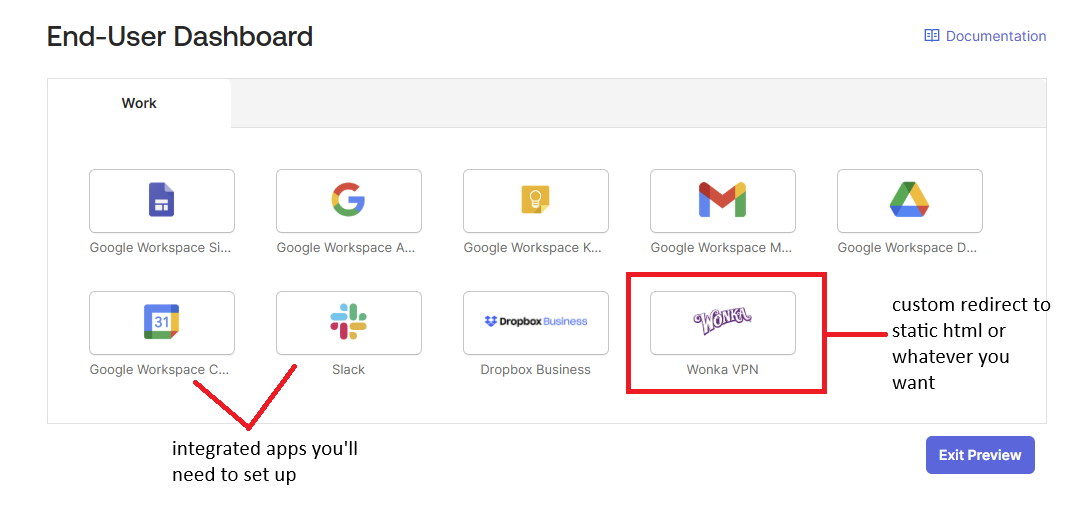The height and width of the screenshot is (525, 1084).
Task: Open the Google Keep lightbulb tile
Action: pos(536,201)
